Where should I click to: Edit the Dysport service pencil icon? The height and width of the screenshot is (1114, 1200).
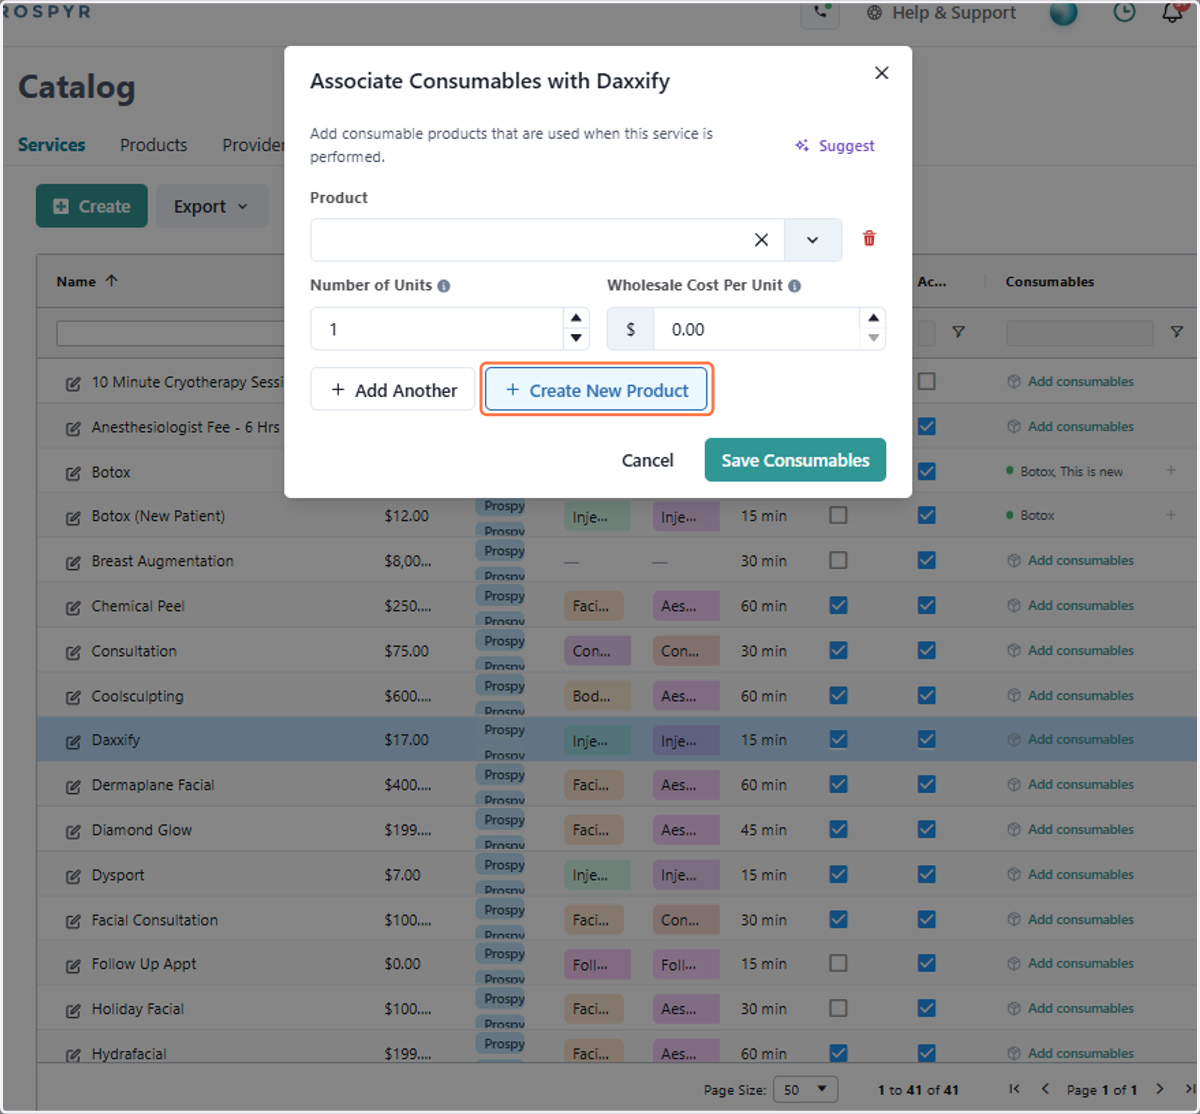point(73,877)
